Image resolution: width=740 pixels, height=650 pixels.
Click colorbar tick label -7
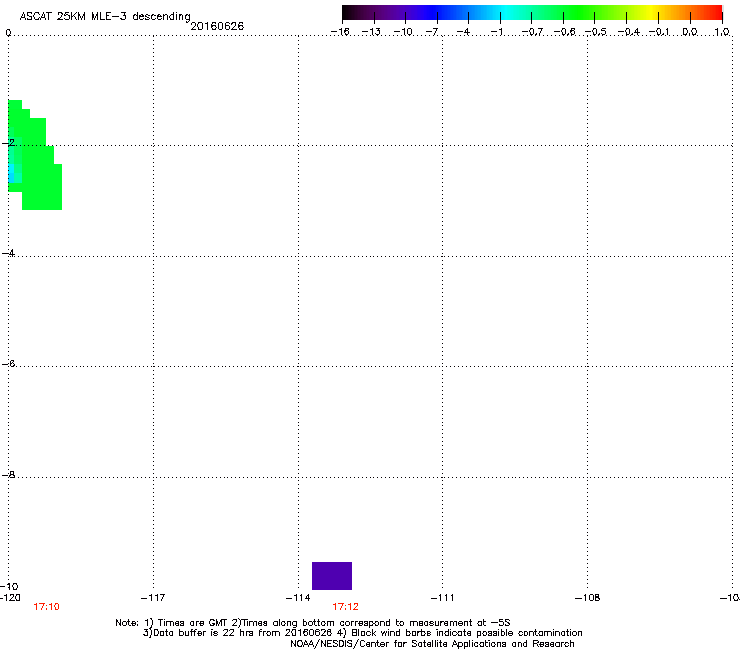click(433, 32)
